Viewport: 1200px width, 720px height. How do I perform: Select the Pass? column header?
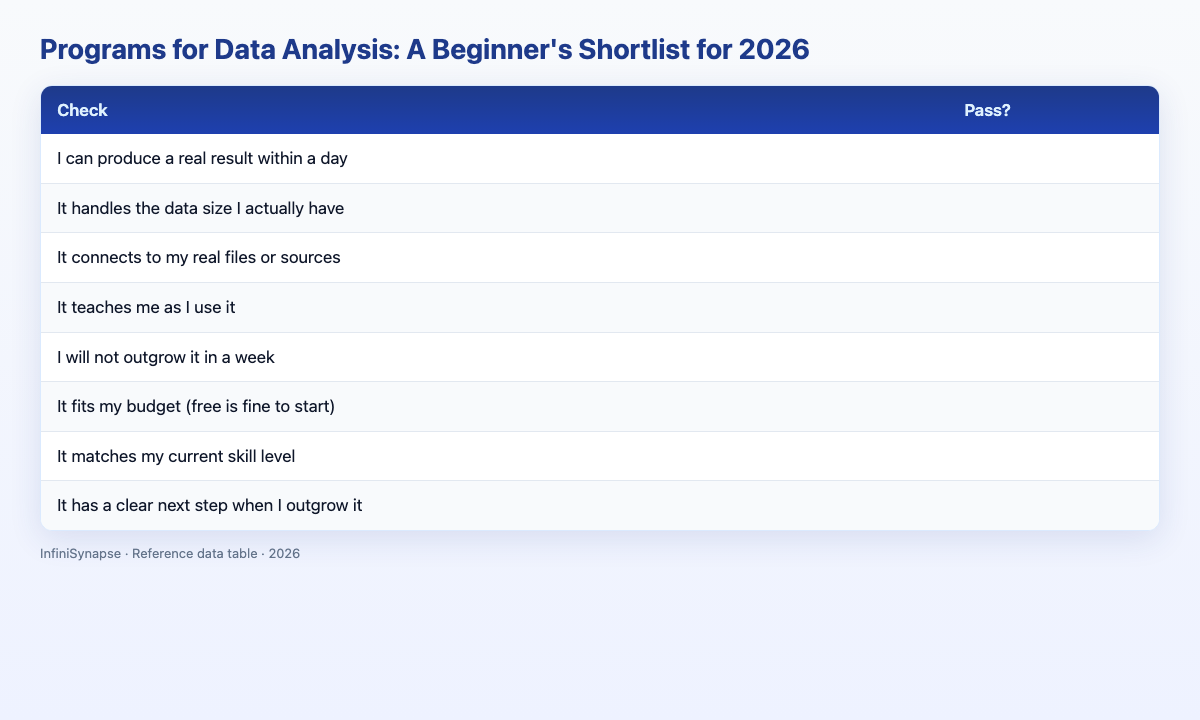click(987, 110)
